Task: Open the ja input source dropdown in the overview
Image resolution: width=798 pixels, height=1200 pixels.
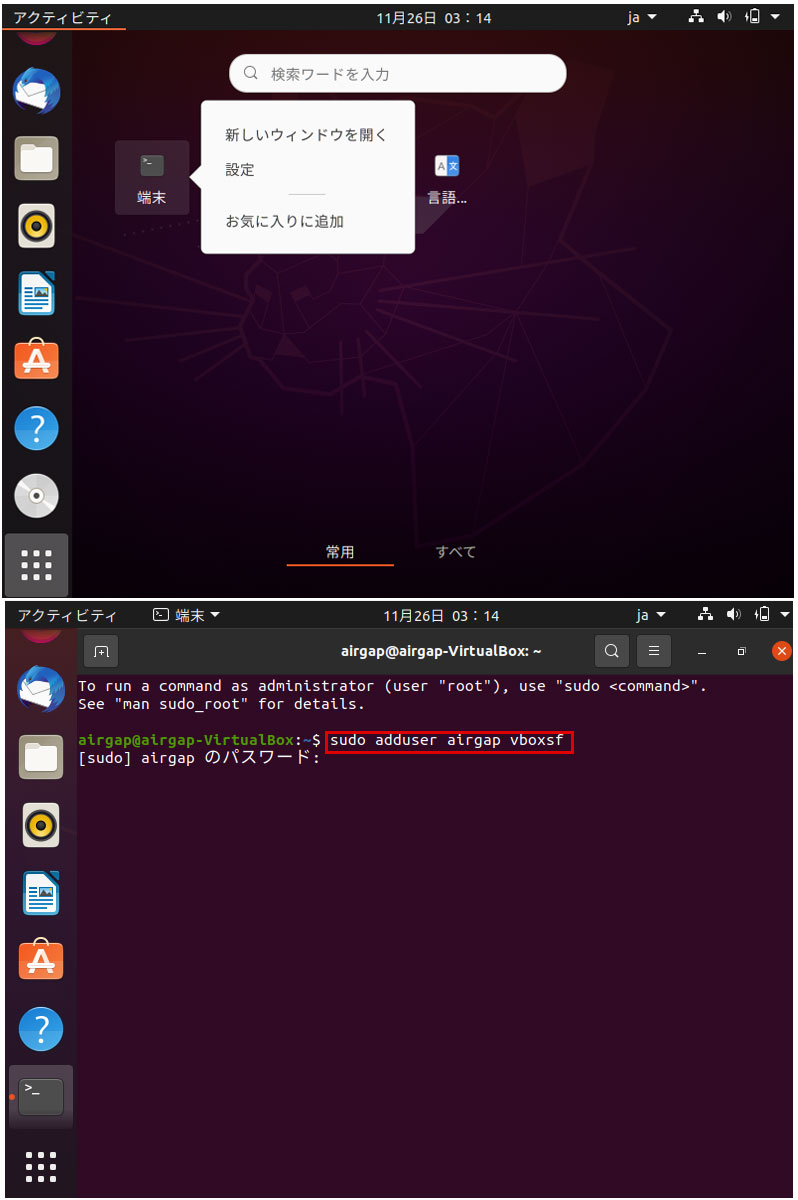Action: pyautogui.click(x=642, y=18)
